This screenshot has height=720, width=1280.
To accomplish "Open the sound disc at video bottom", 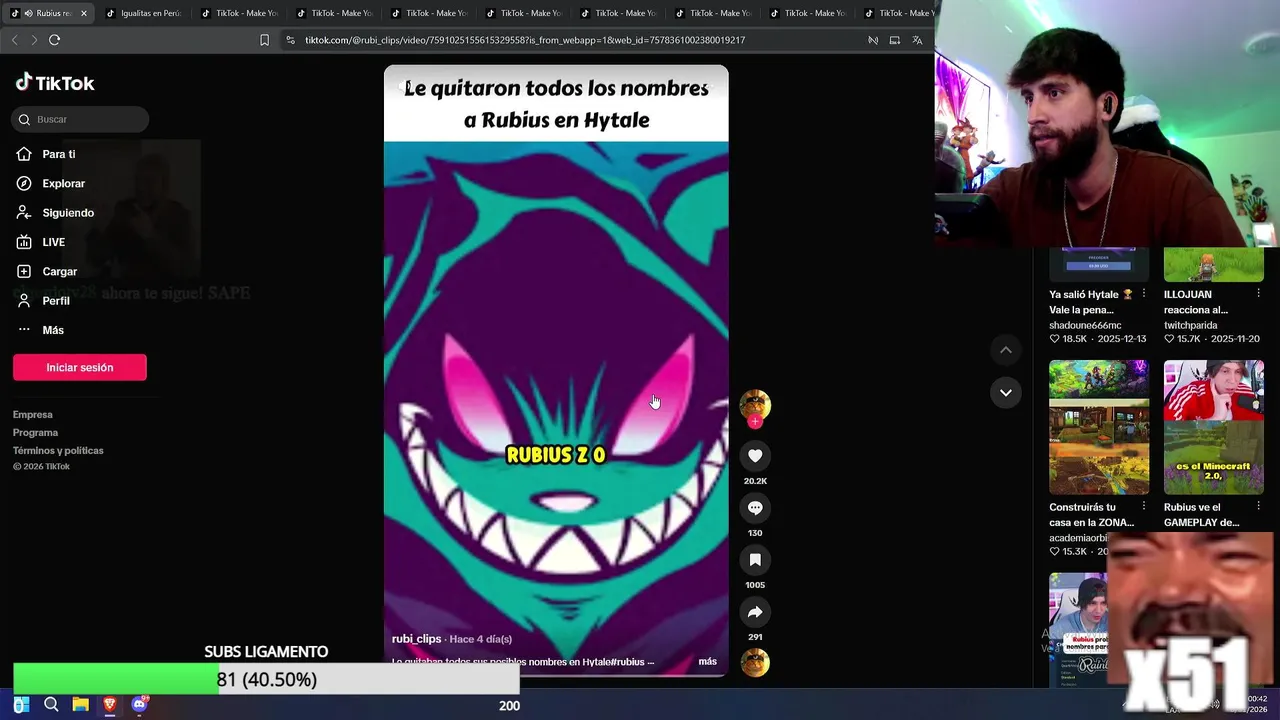I will pyautogui.click(x=755, y=662).
